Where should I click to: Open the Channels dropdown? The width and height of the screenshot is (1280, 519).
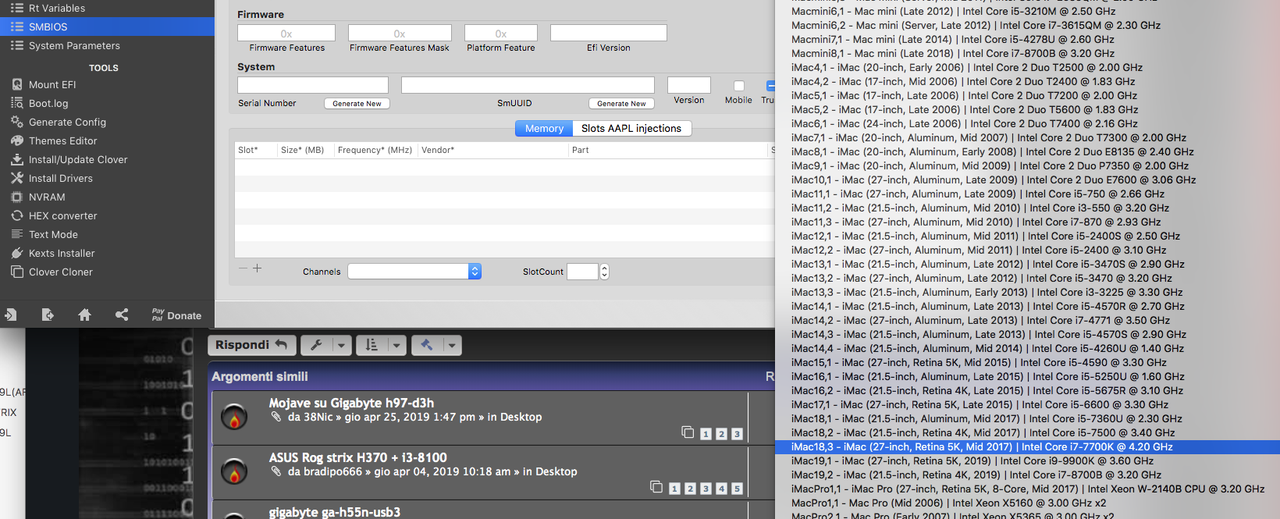click(x=414, y=271)
